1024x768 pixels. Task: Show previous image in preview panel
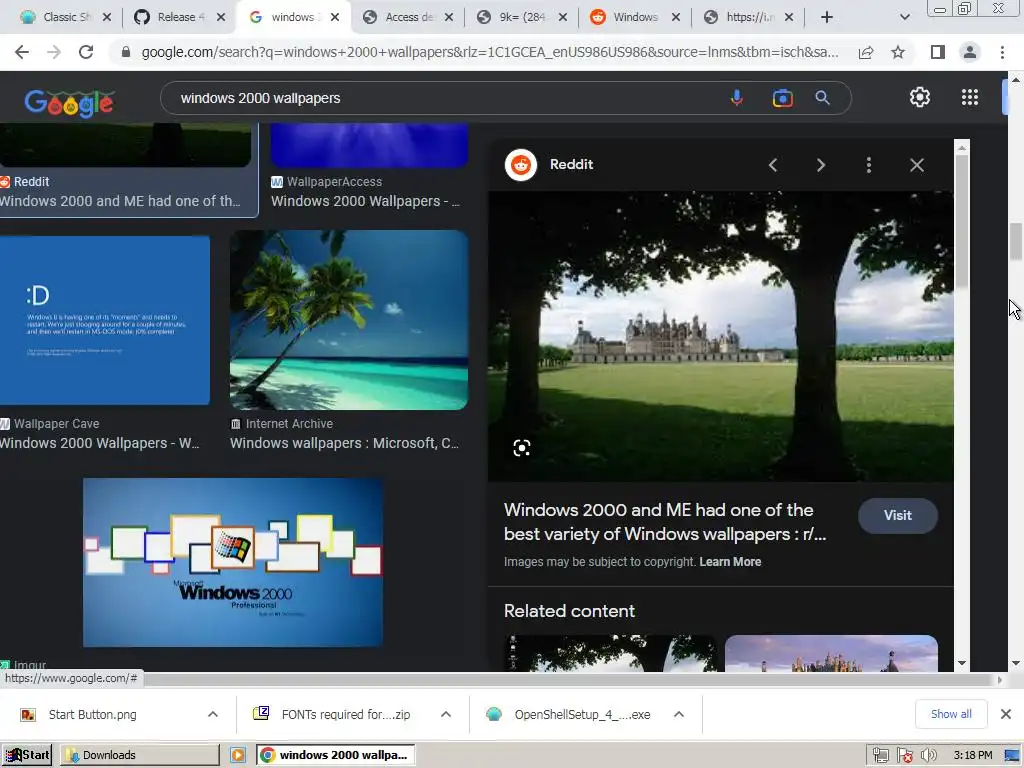pyautogui.click(x=773, y=165)
